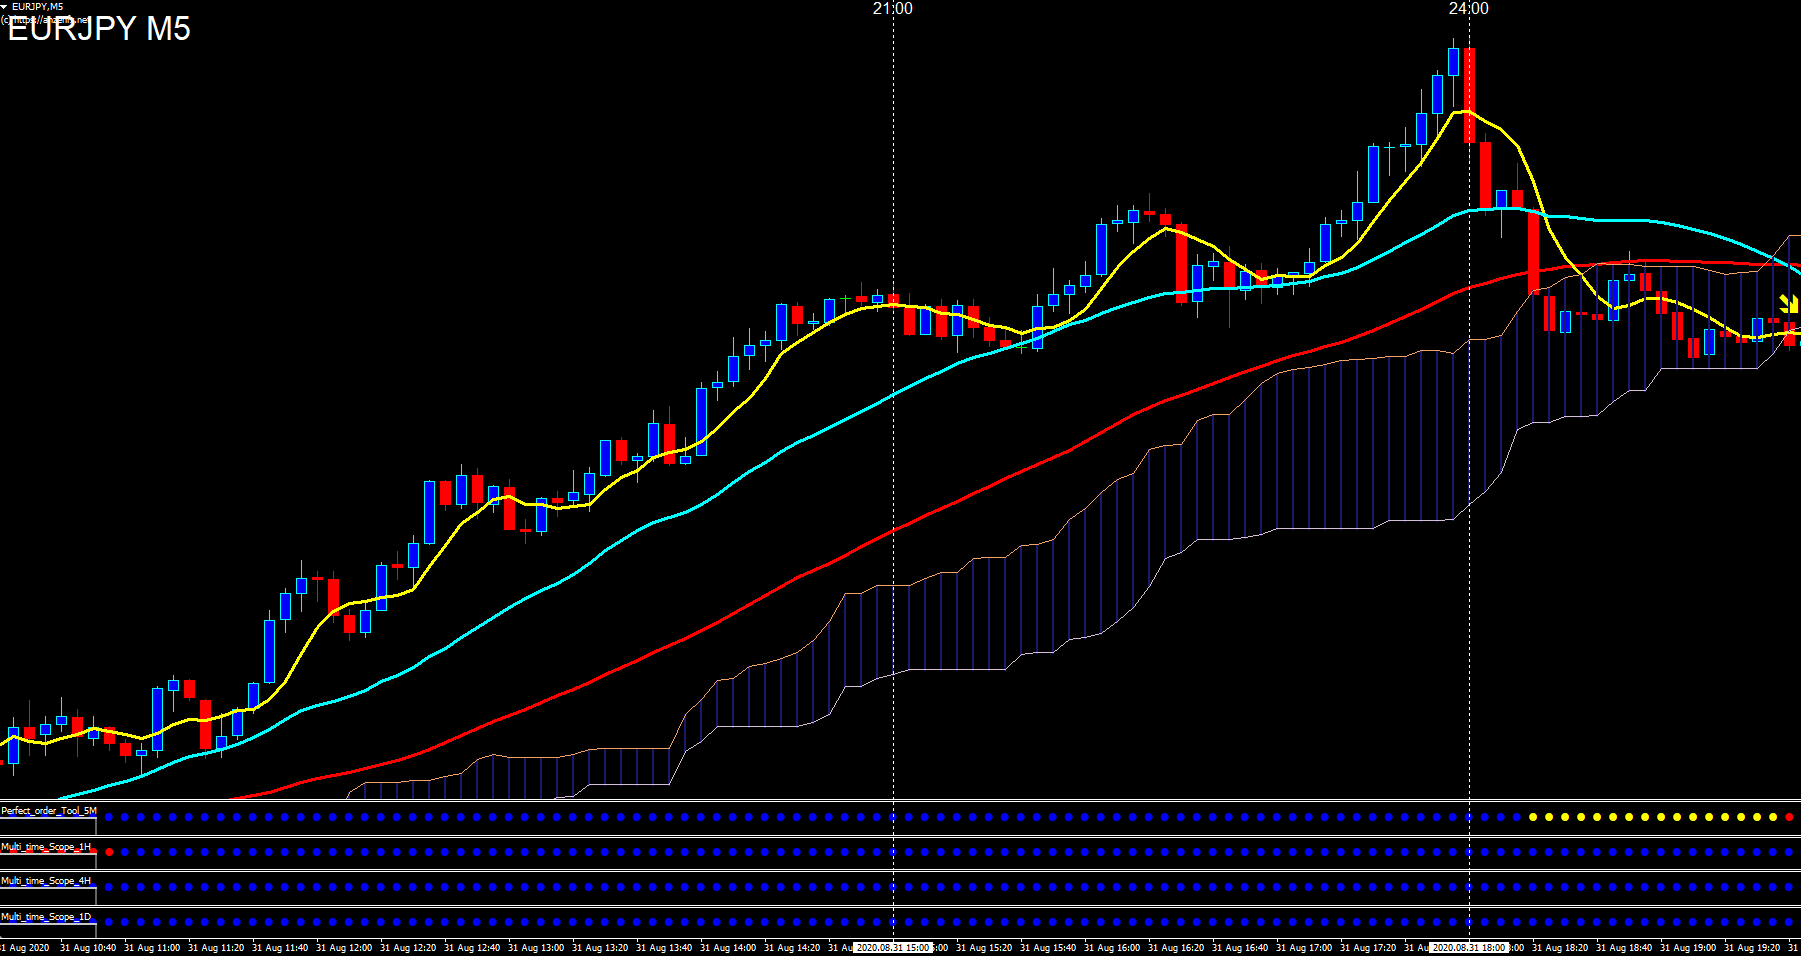Click the 31 Aug 14:20 time label
This screenshot has width=1801, height=956.
[792, 948]
